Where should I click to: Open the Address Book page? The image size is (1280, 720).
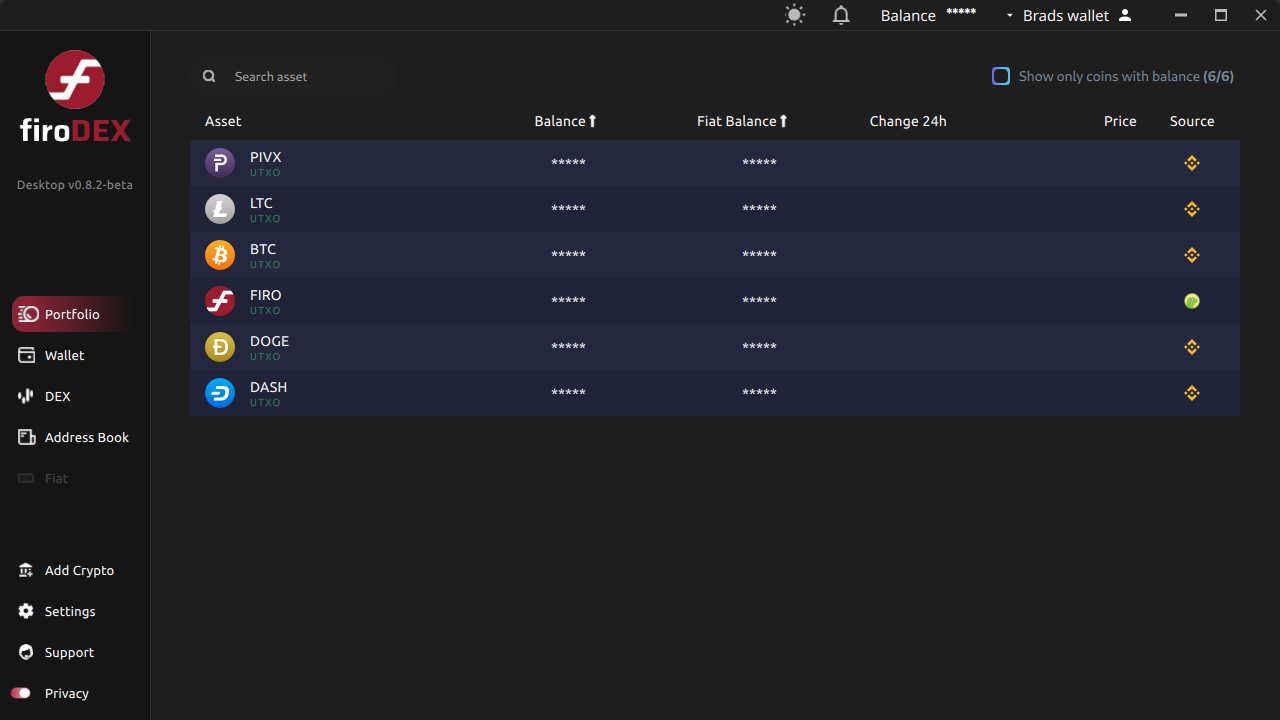[x=87, y=437]
